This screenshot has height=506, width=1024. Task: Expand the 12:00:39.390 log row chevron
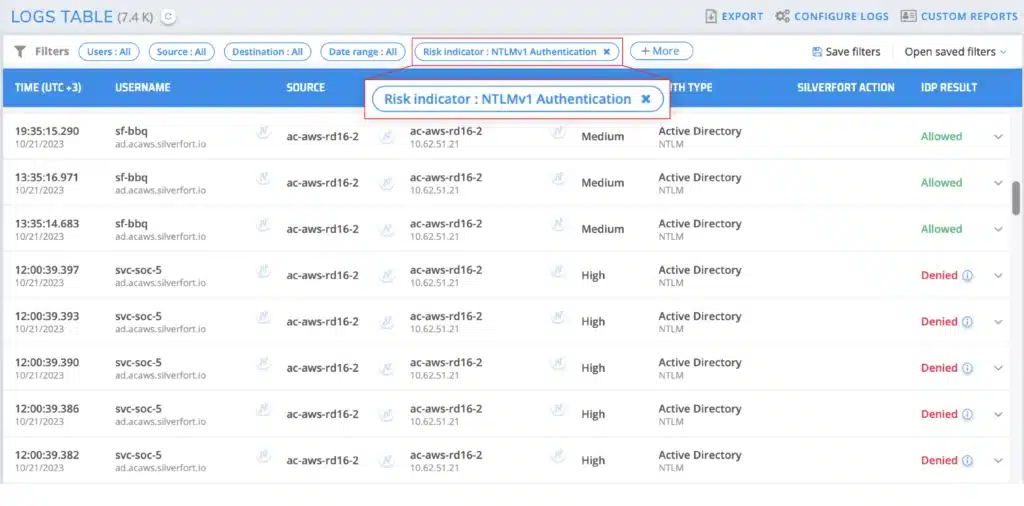click(998, 369)
